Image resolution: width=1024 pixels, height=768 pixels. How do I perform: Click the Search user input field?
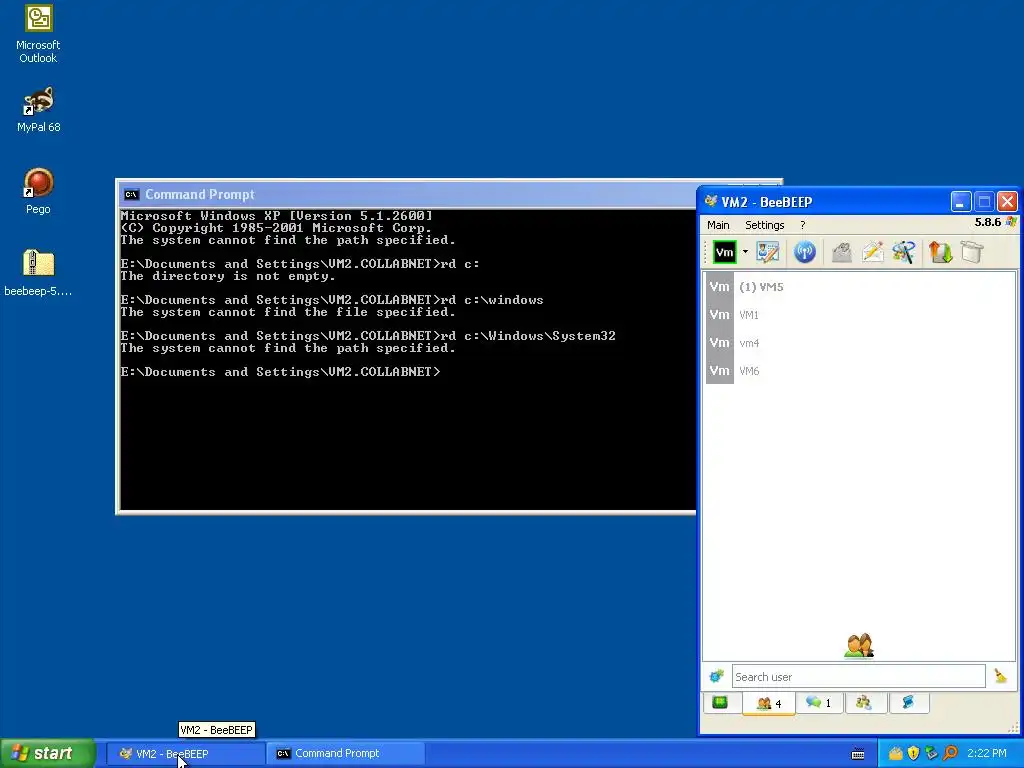tap(858, 677)
